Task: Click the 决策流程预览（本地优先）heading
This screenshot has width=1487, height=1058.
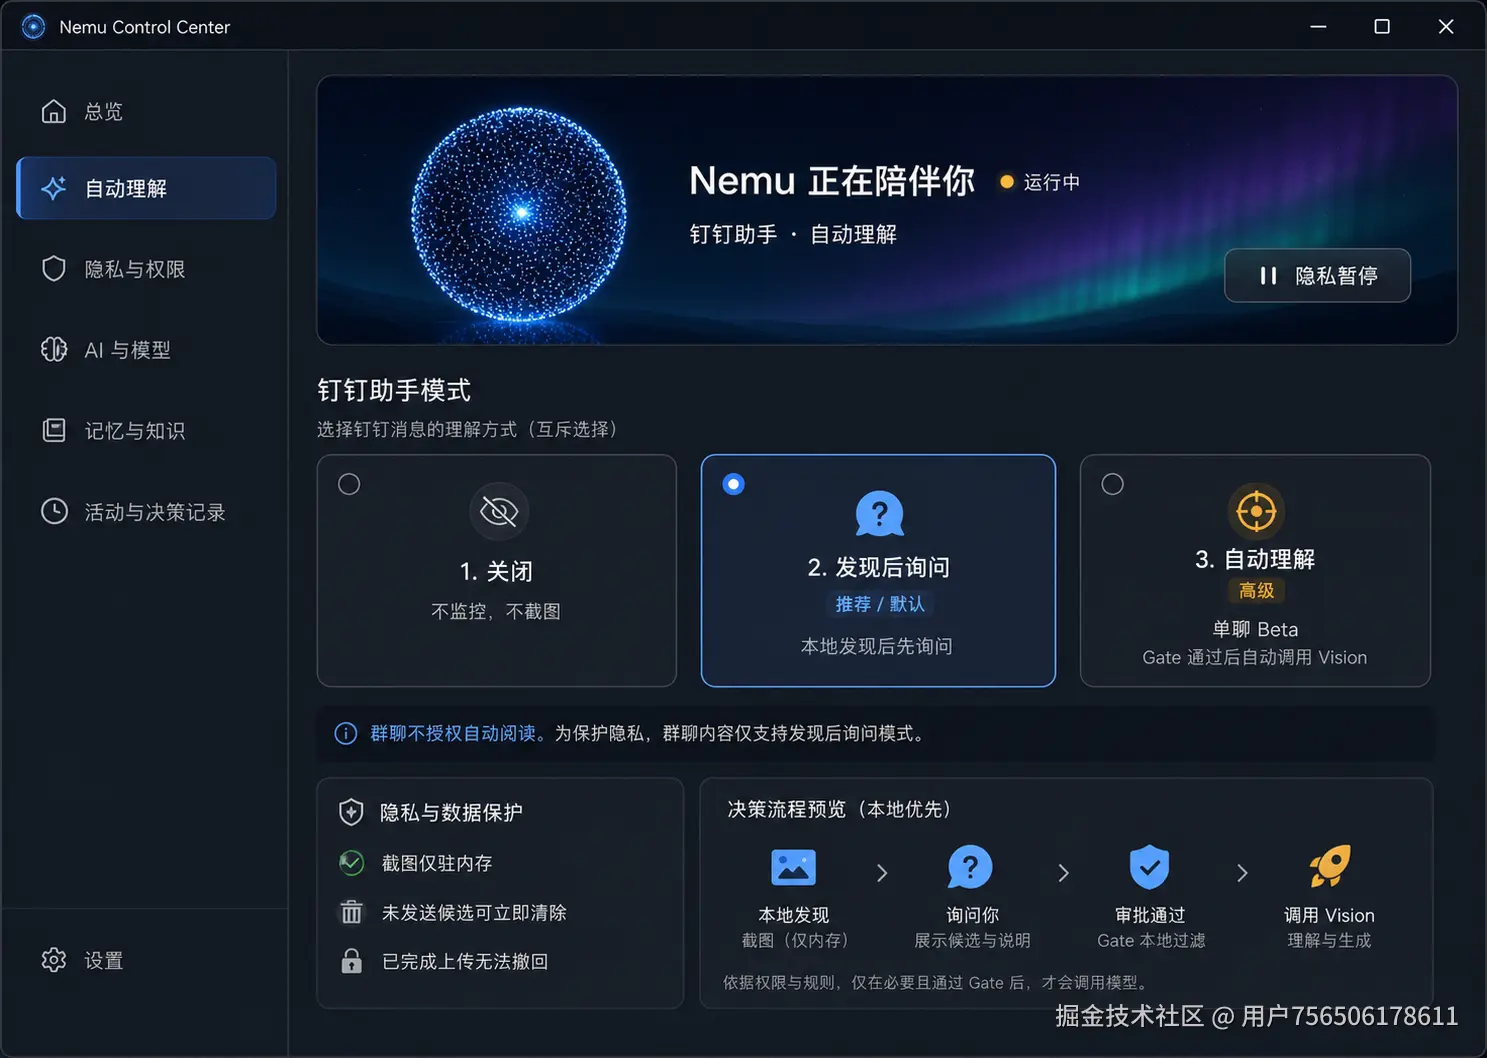Action: point(839,809)
